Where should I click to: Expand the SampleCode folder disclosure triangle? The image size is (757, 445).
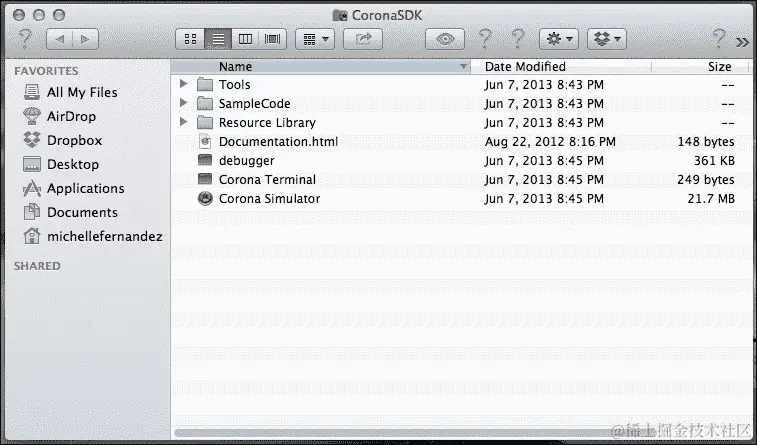[183, 103]
